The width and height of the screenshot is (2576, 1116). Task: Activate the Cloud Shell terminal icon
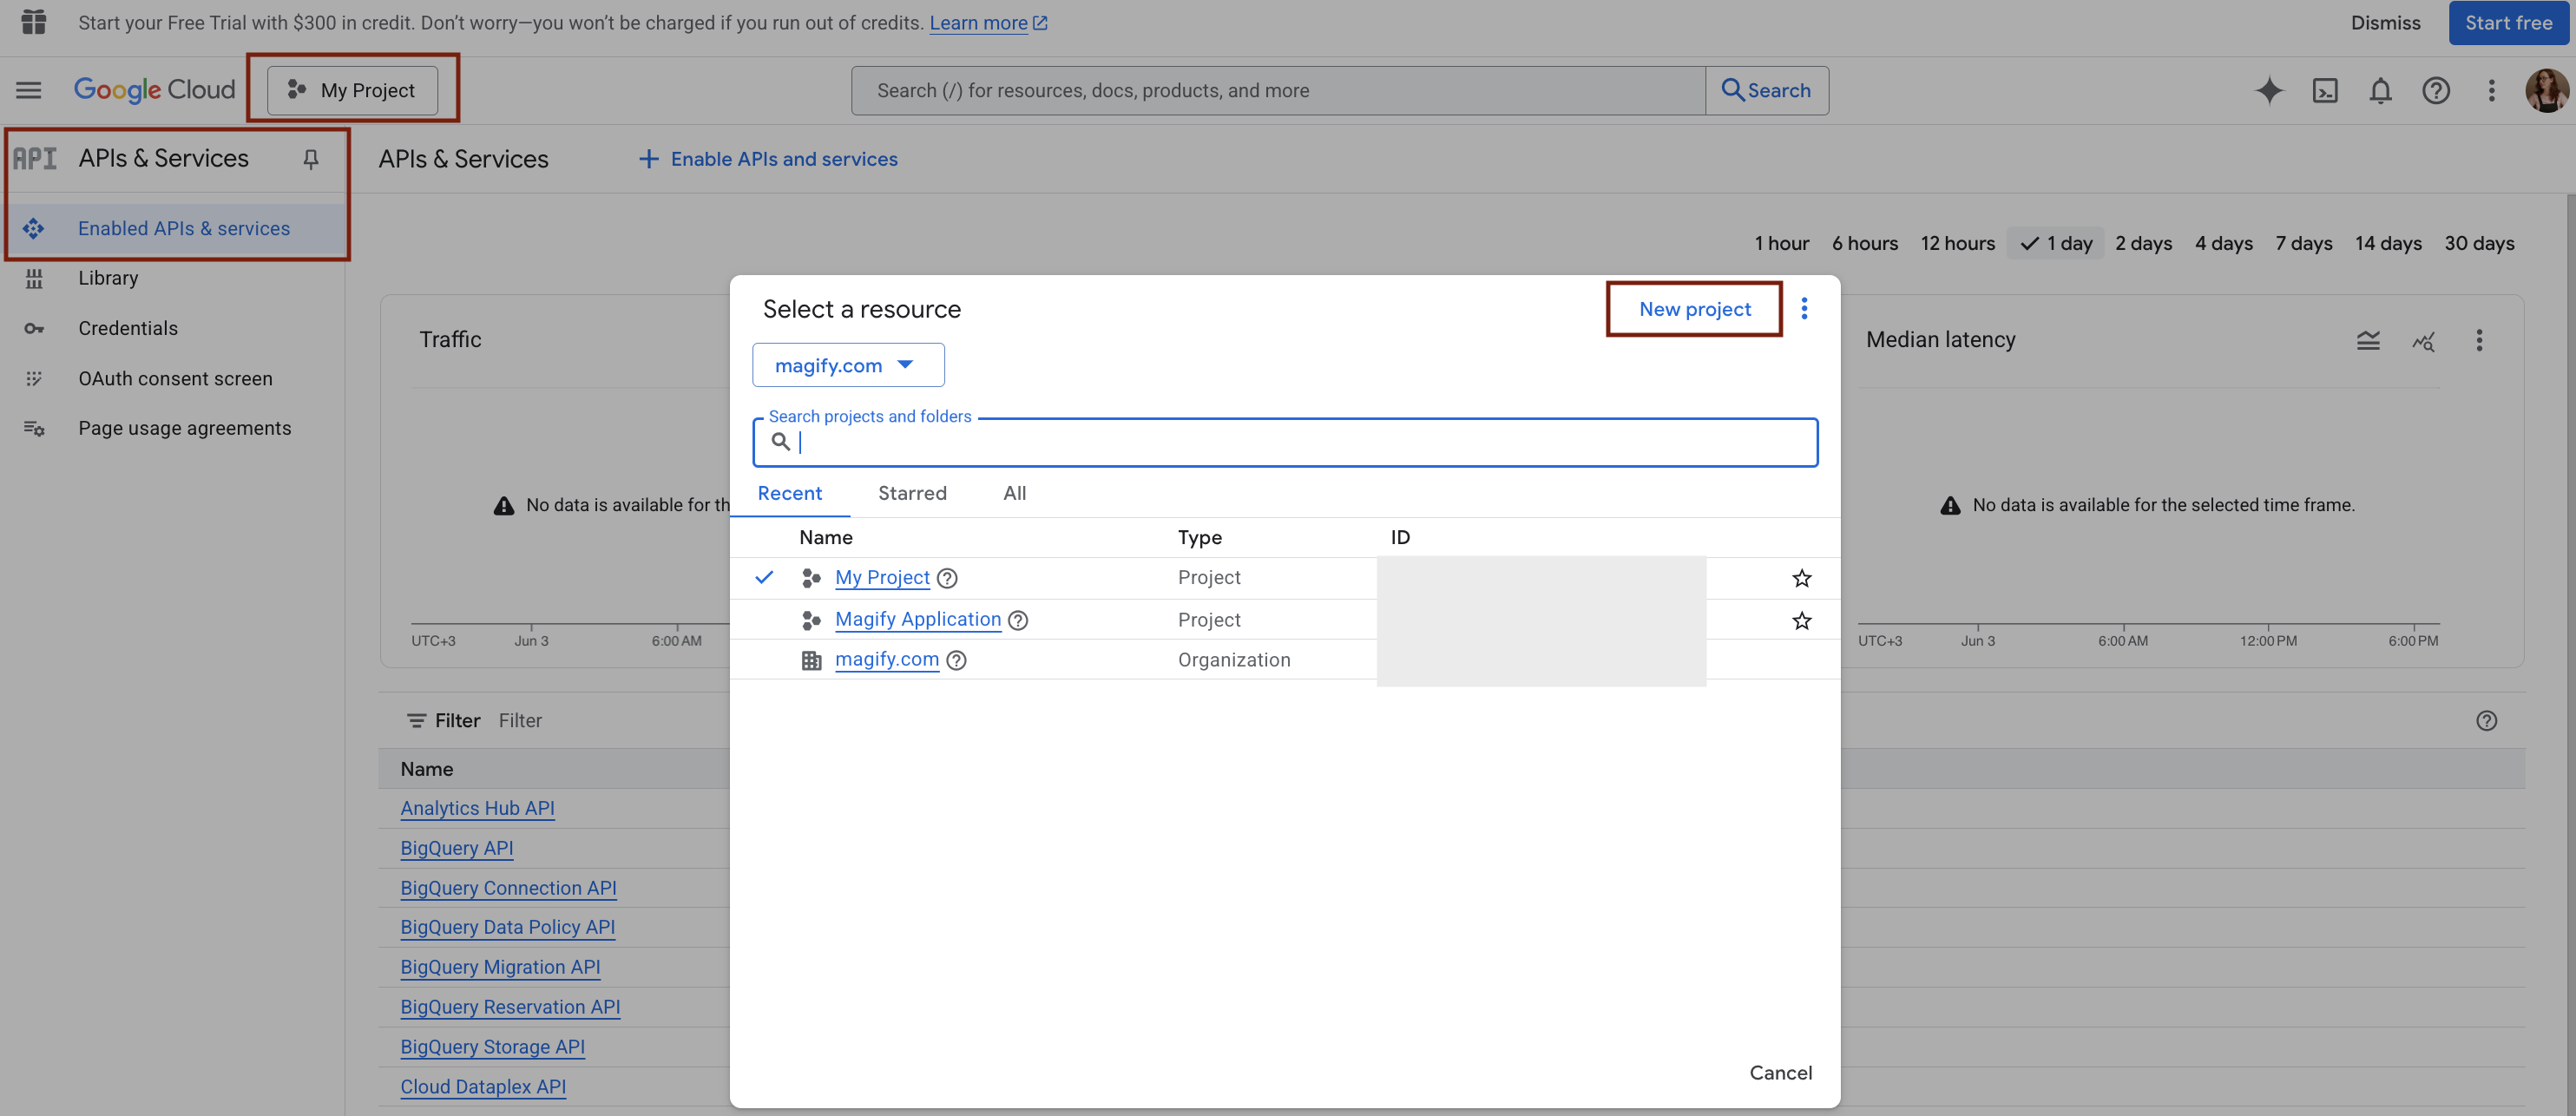point(2325,90)
